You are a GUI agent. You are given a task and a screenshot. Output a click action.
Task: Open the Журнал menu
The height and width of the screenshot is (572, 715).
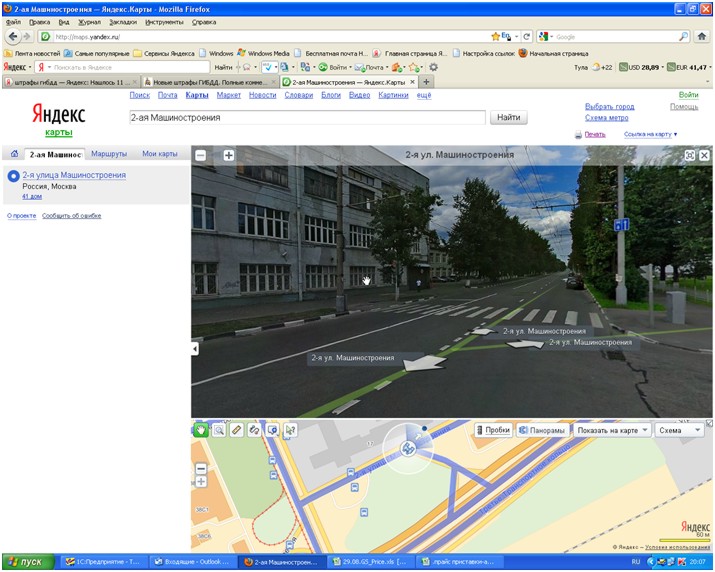click(x=89, y=22)
